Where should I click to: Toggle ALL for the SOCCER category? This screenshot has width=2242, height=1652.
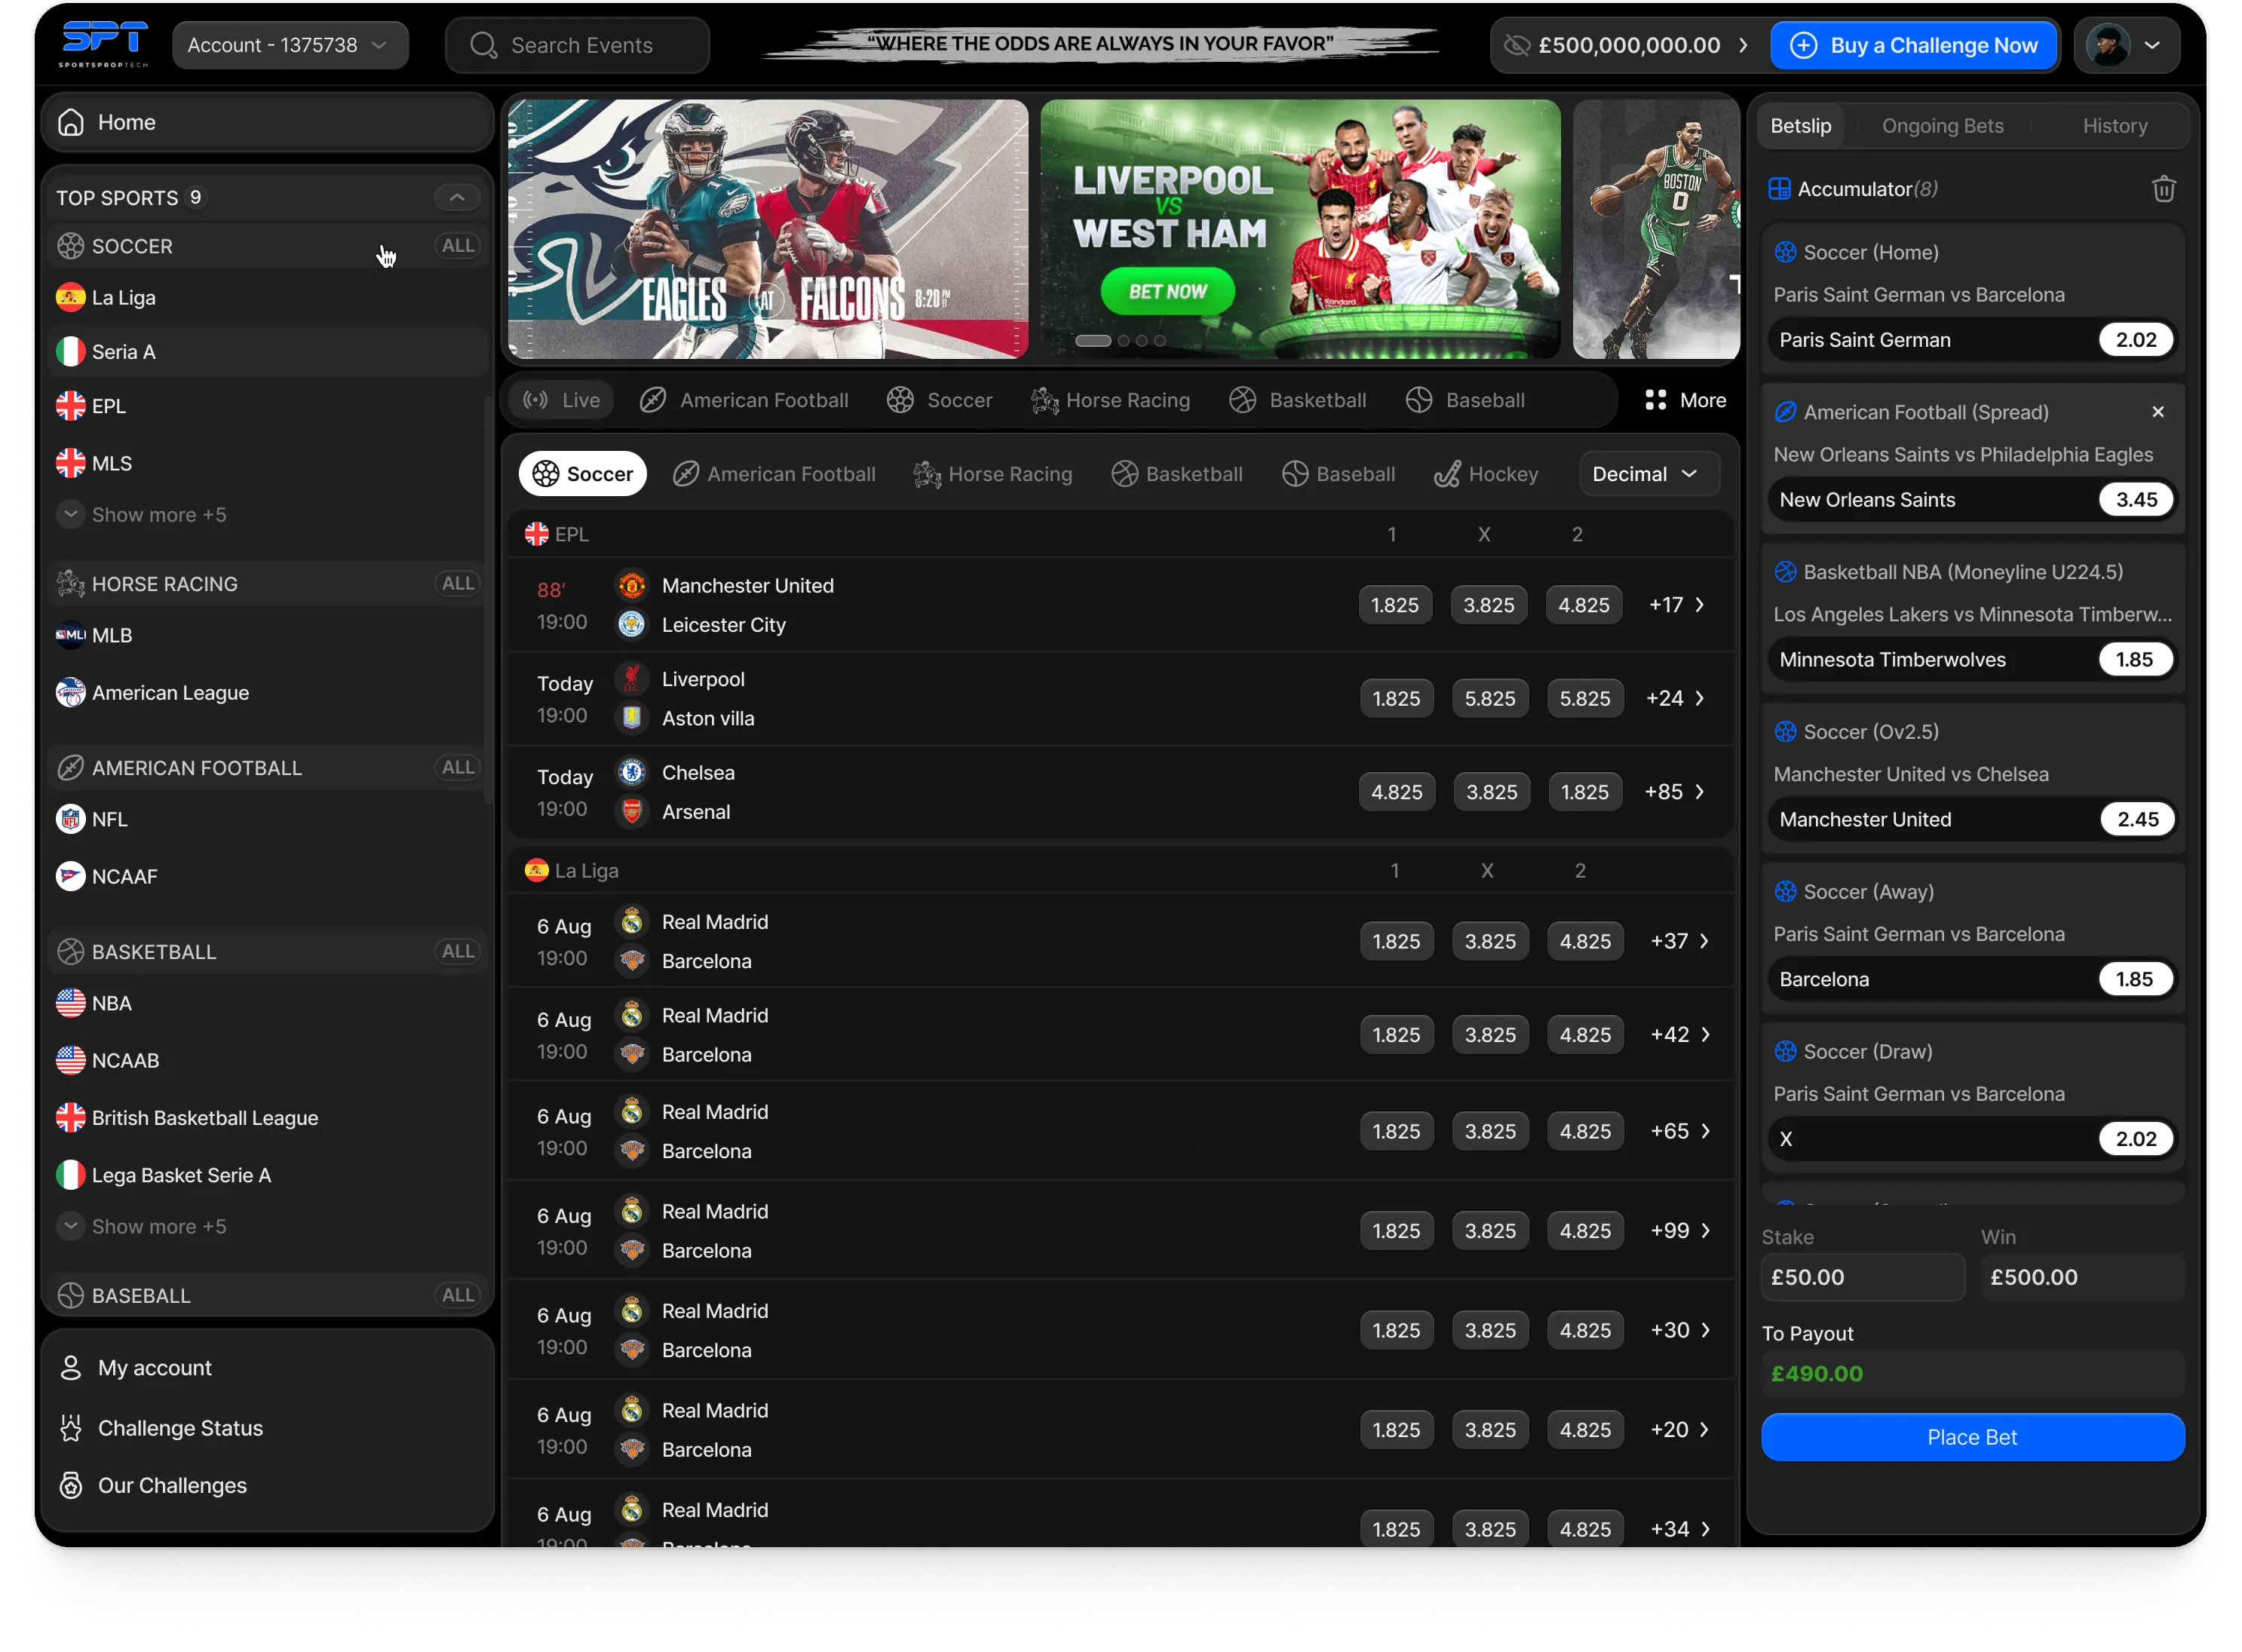click(x=458, y=246)
